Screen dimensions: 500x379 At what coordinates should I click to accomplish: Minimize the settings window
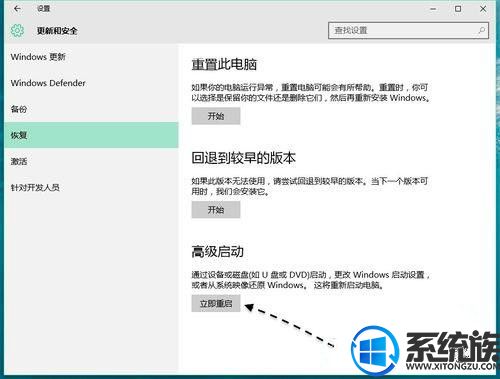433,9
